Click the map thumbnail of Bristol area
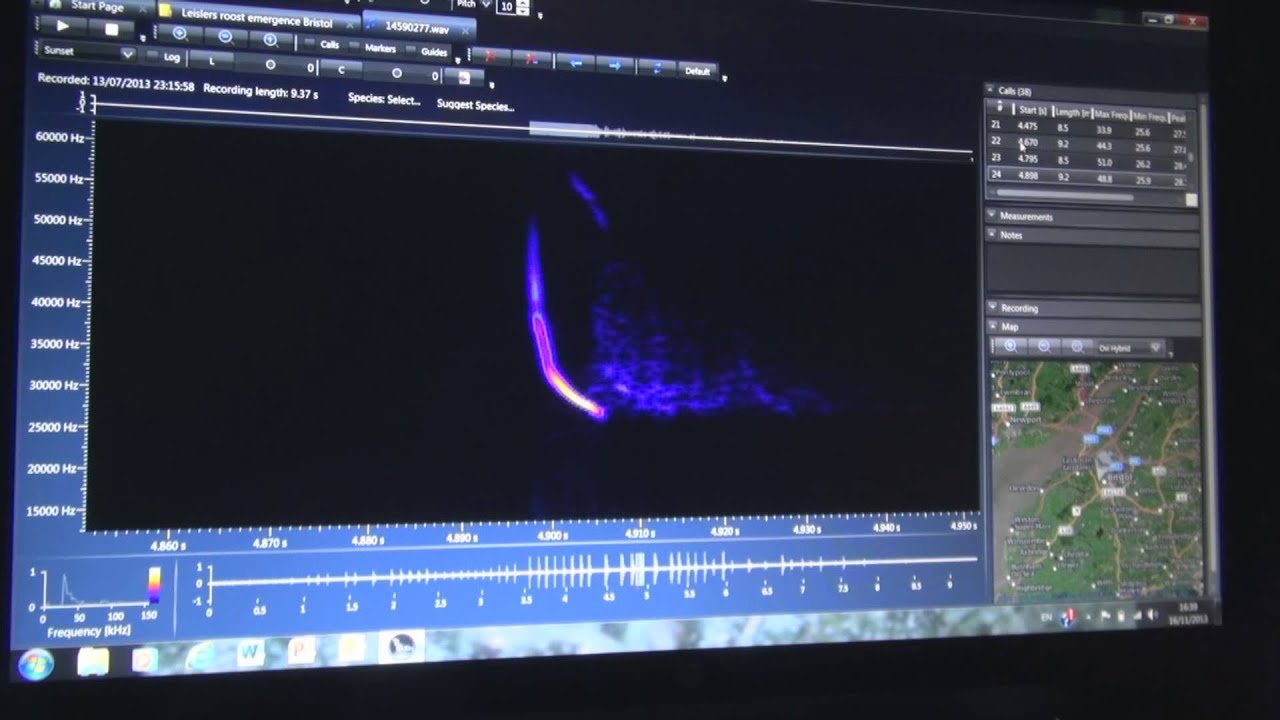The height and width of the screenshot is (720, 1280). click(x=1096, y=480)
